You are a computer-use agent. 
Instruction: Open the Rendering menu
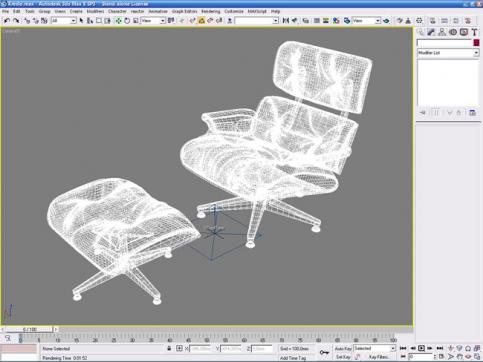point(211,11)
